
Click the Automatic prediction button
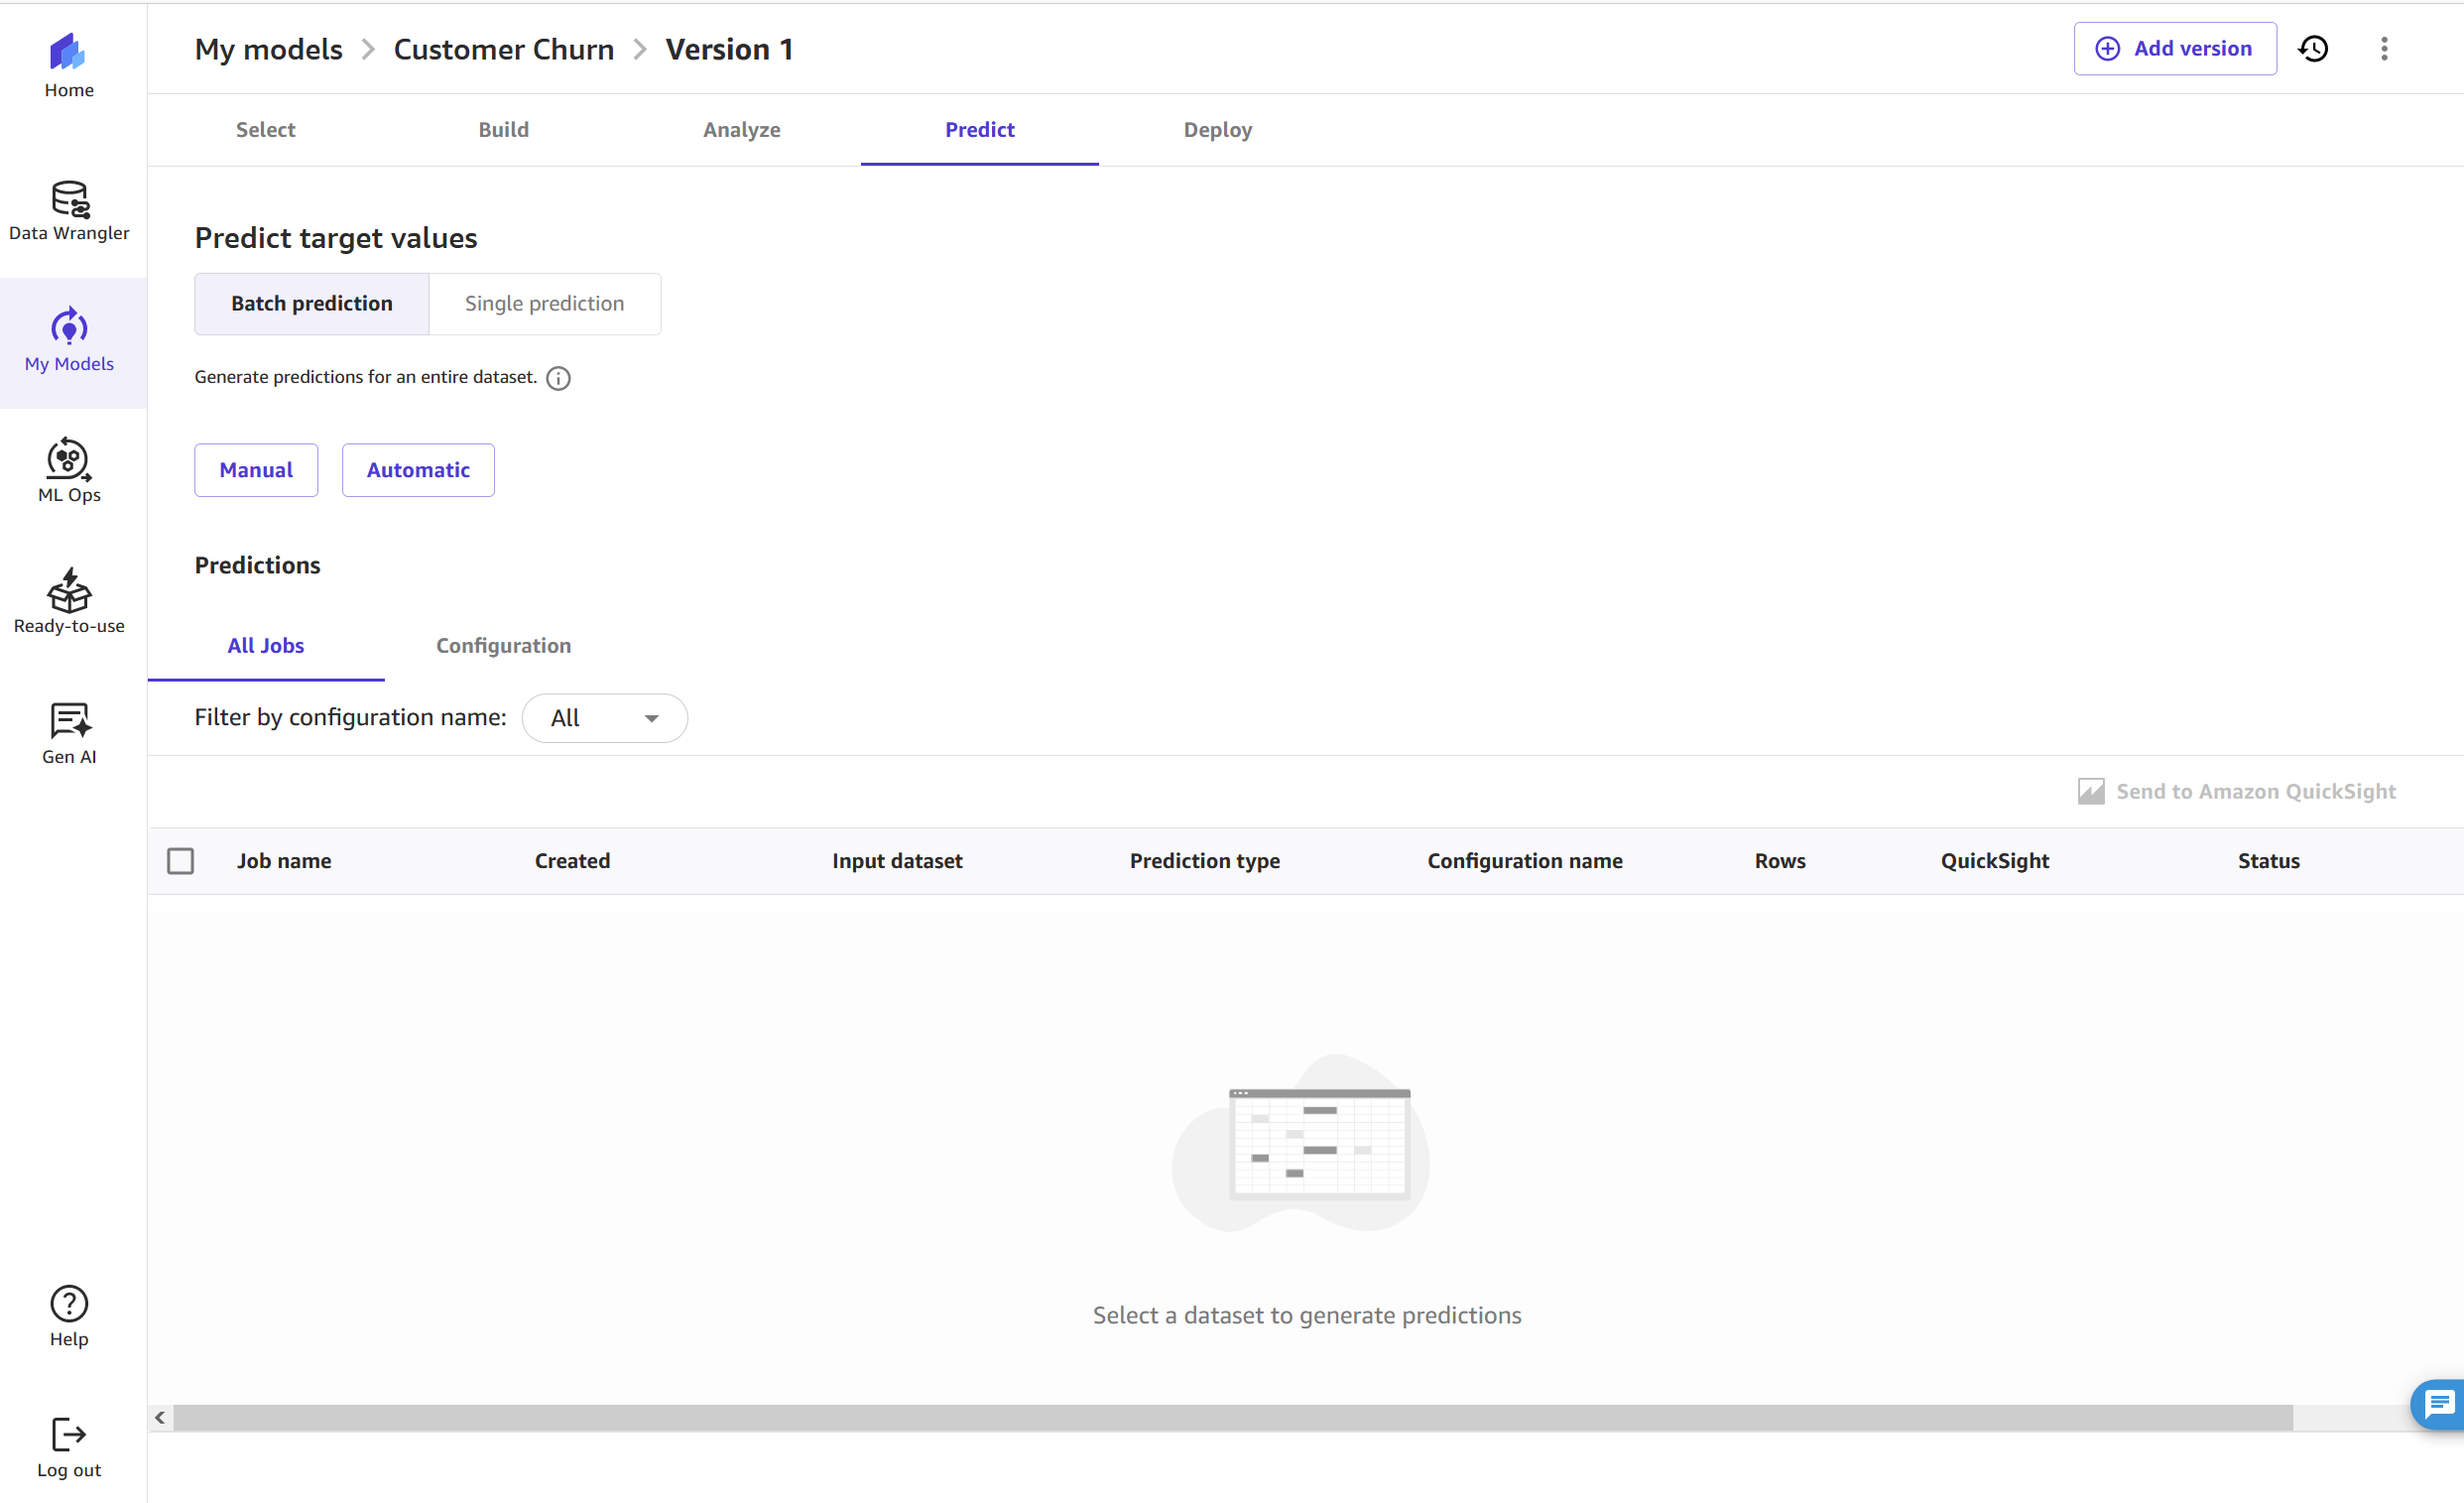[x=418, y=470]
